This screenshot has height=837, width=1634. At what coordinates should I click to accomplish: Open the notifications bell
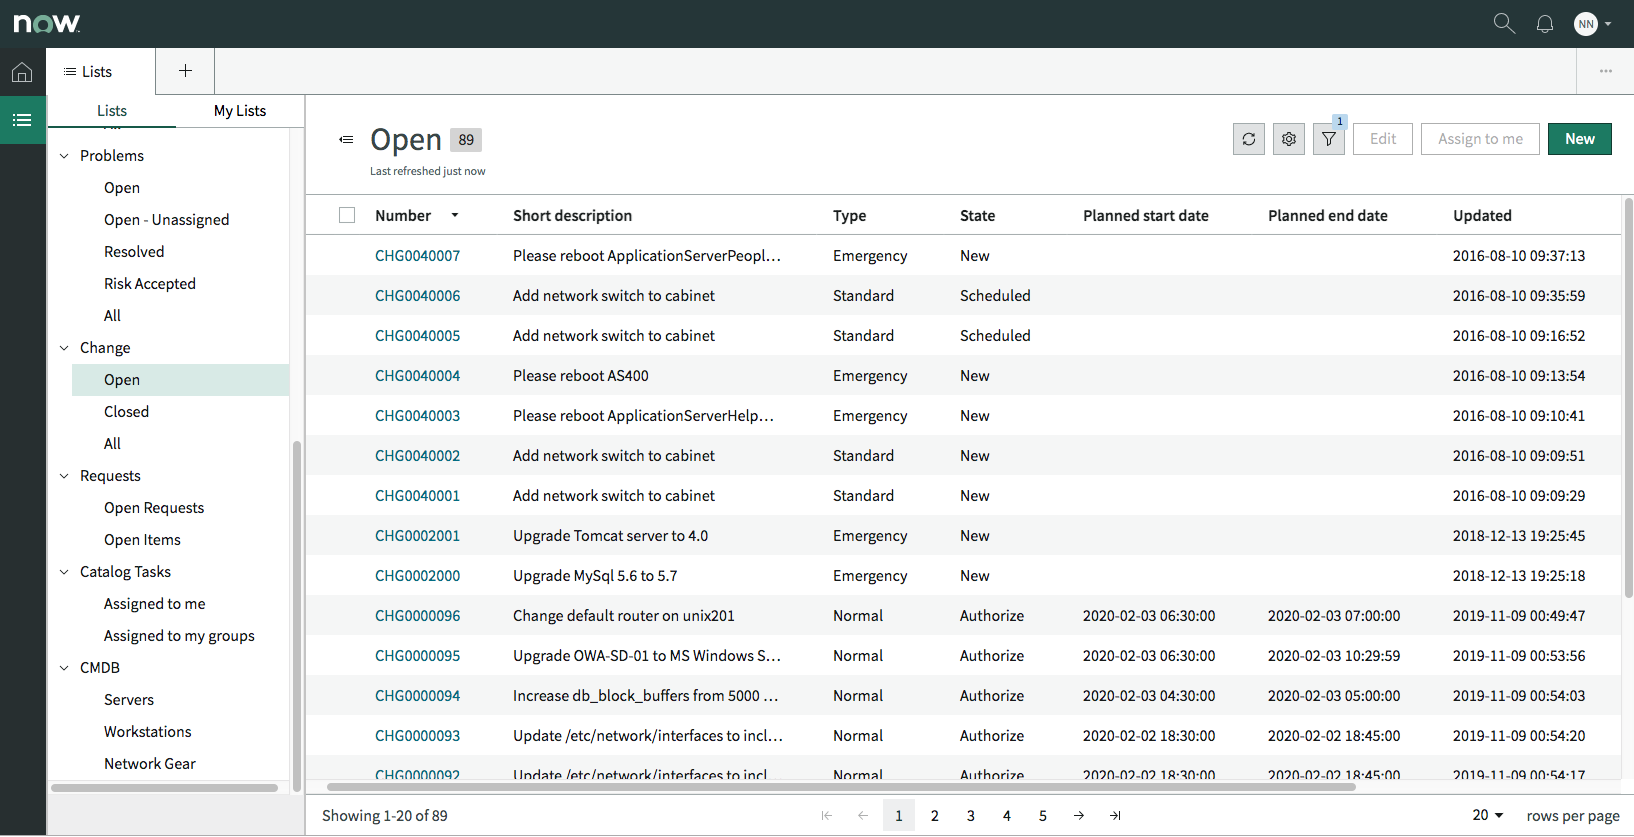click(1545, 24)
